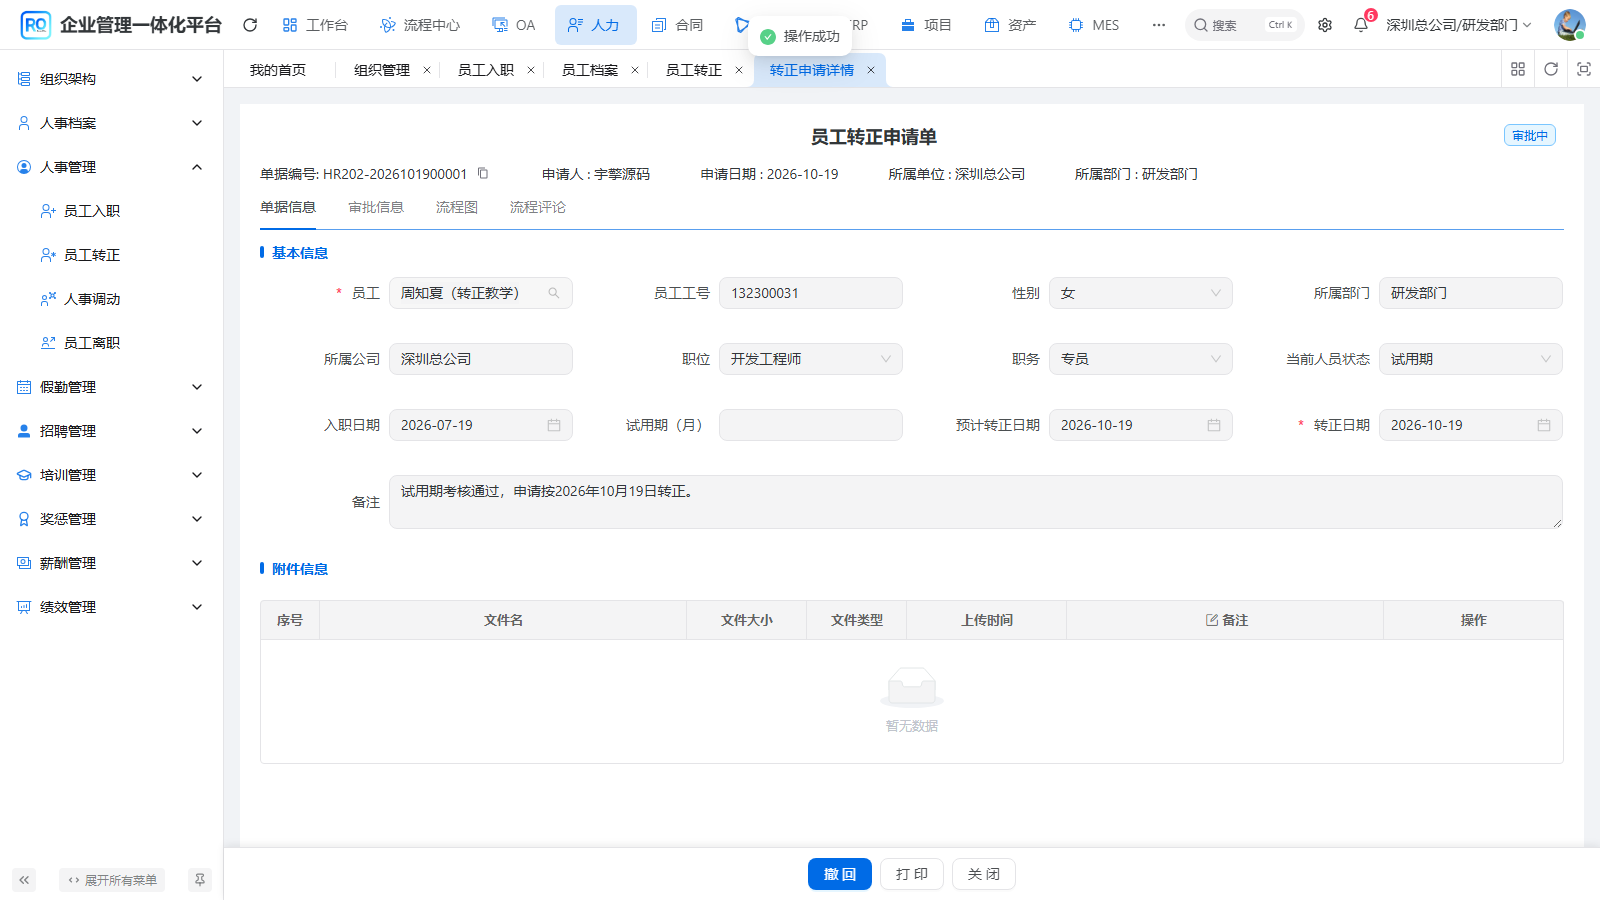
Task: Click the 撤回 button
Action: pyautogui.click(x=840, y=874)
